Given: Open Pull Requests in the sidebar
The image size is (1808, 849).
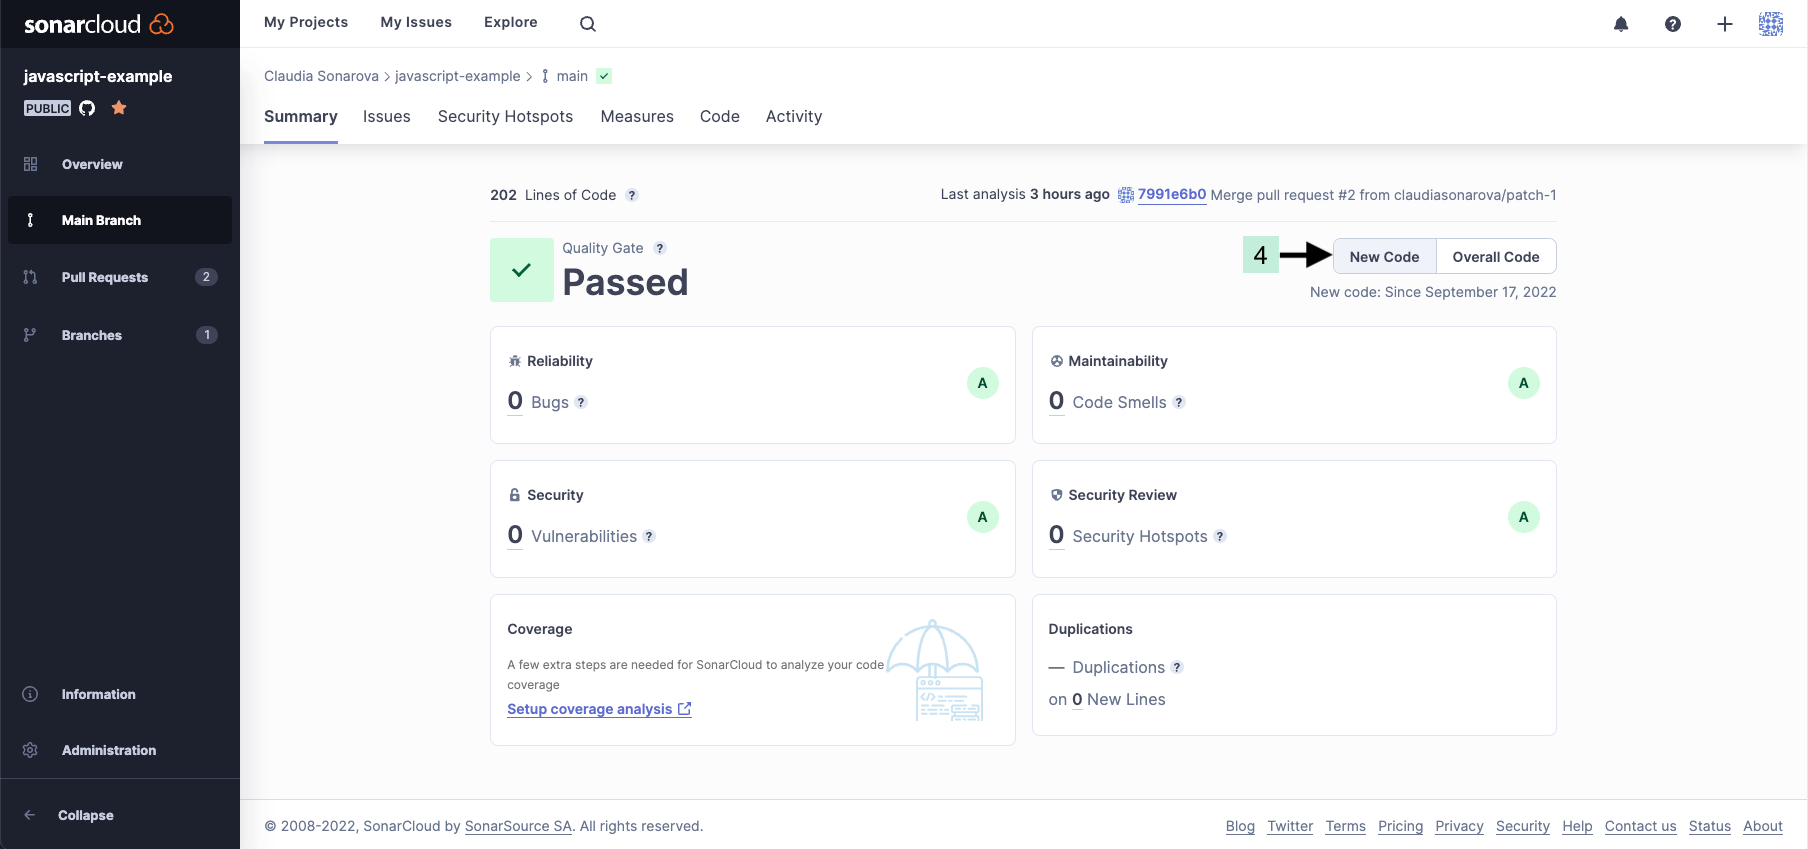Looking at the screenshot, I should tap(120, 277).
